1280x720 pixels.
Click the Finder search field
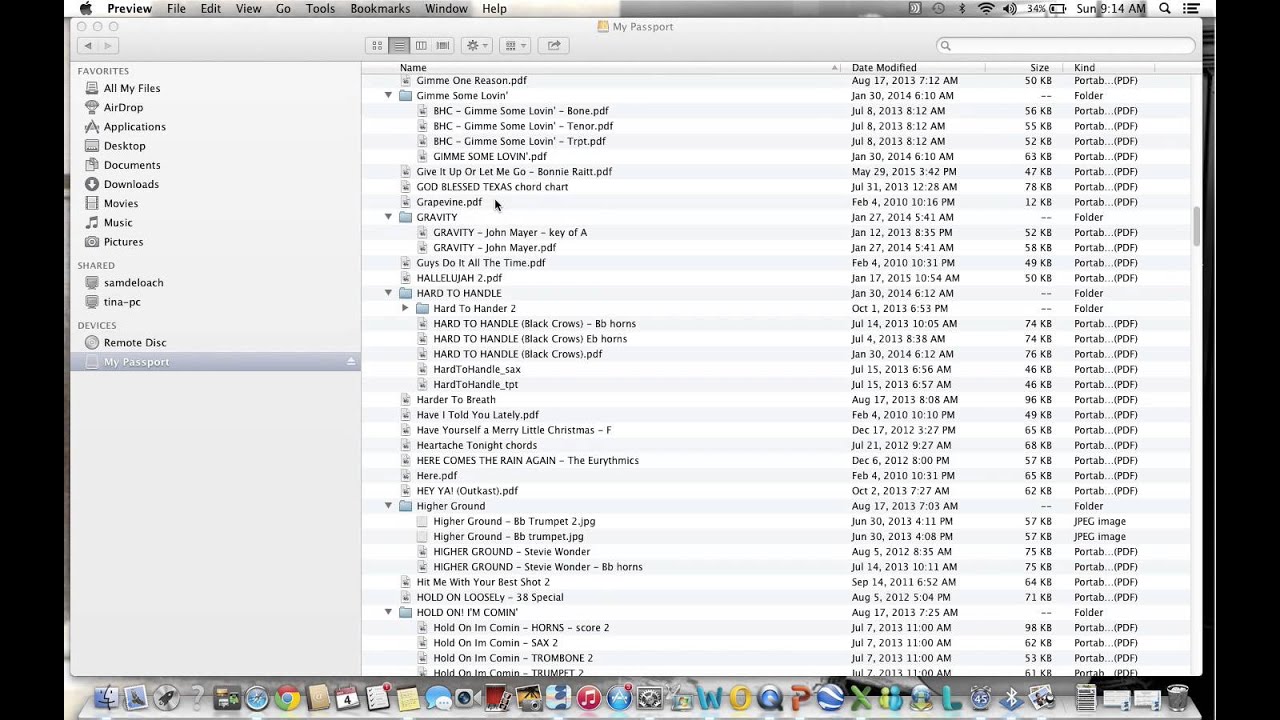(1066, 45)
